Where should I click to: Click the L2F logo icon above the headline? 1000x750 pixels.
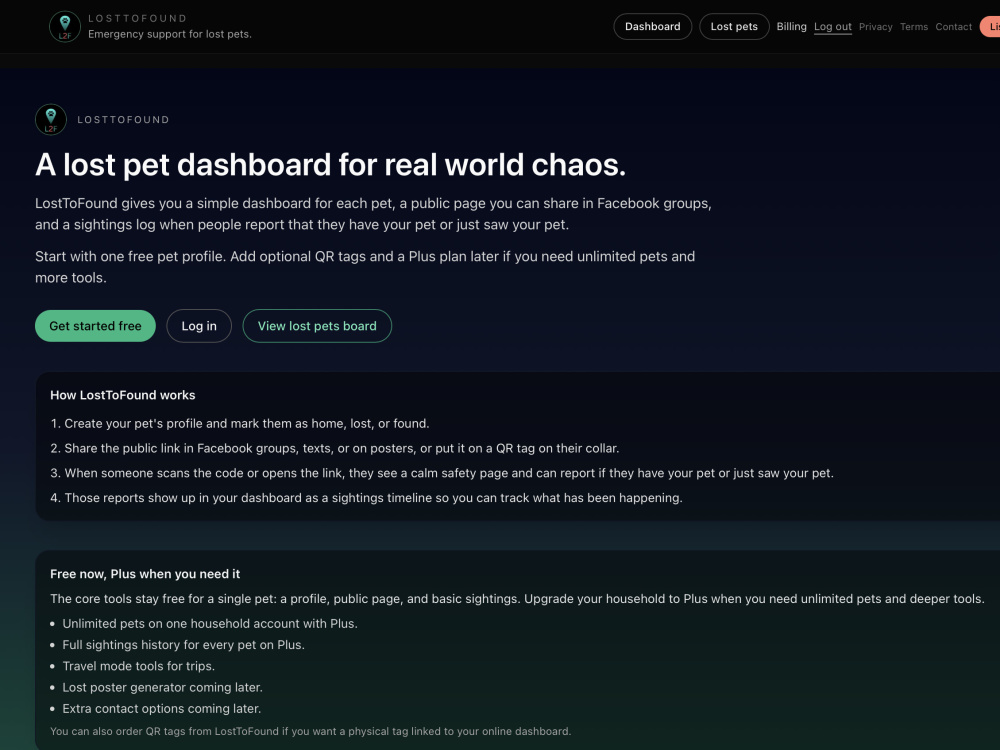tap(51, 119)
